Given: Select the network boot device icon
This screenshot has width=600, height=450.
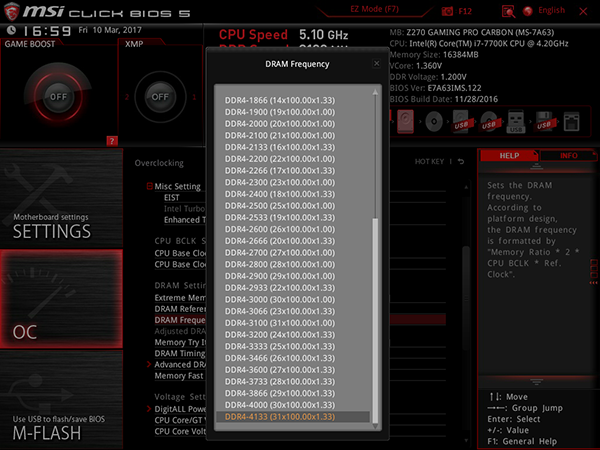Looking at the screenshot, I should coord(571,122).
